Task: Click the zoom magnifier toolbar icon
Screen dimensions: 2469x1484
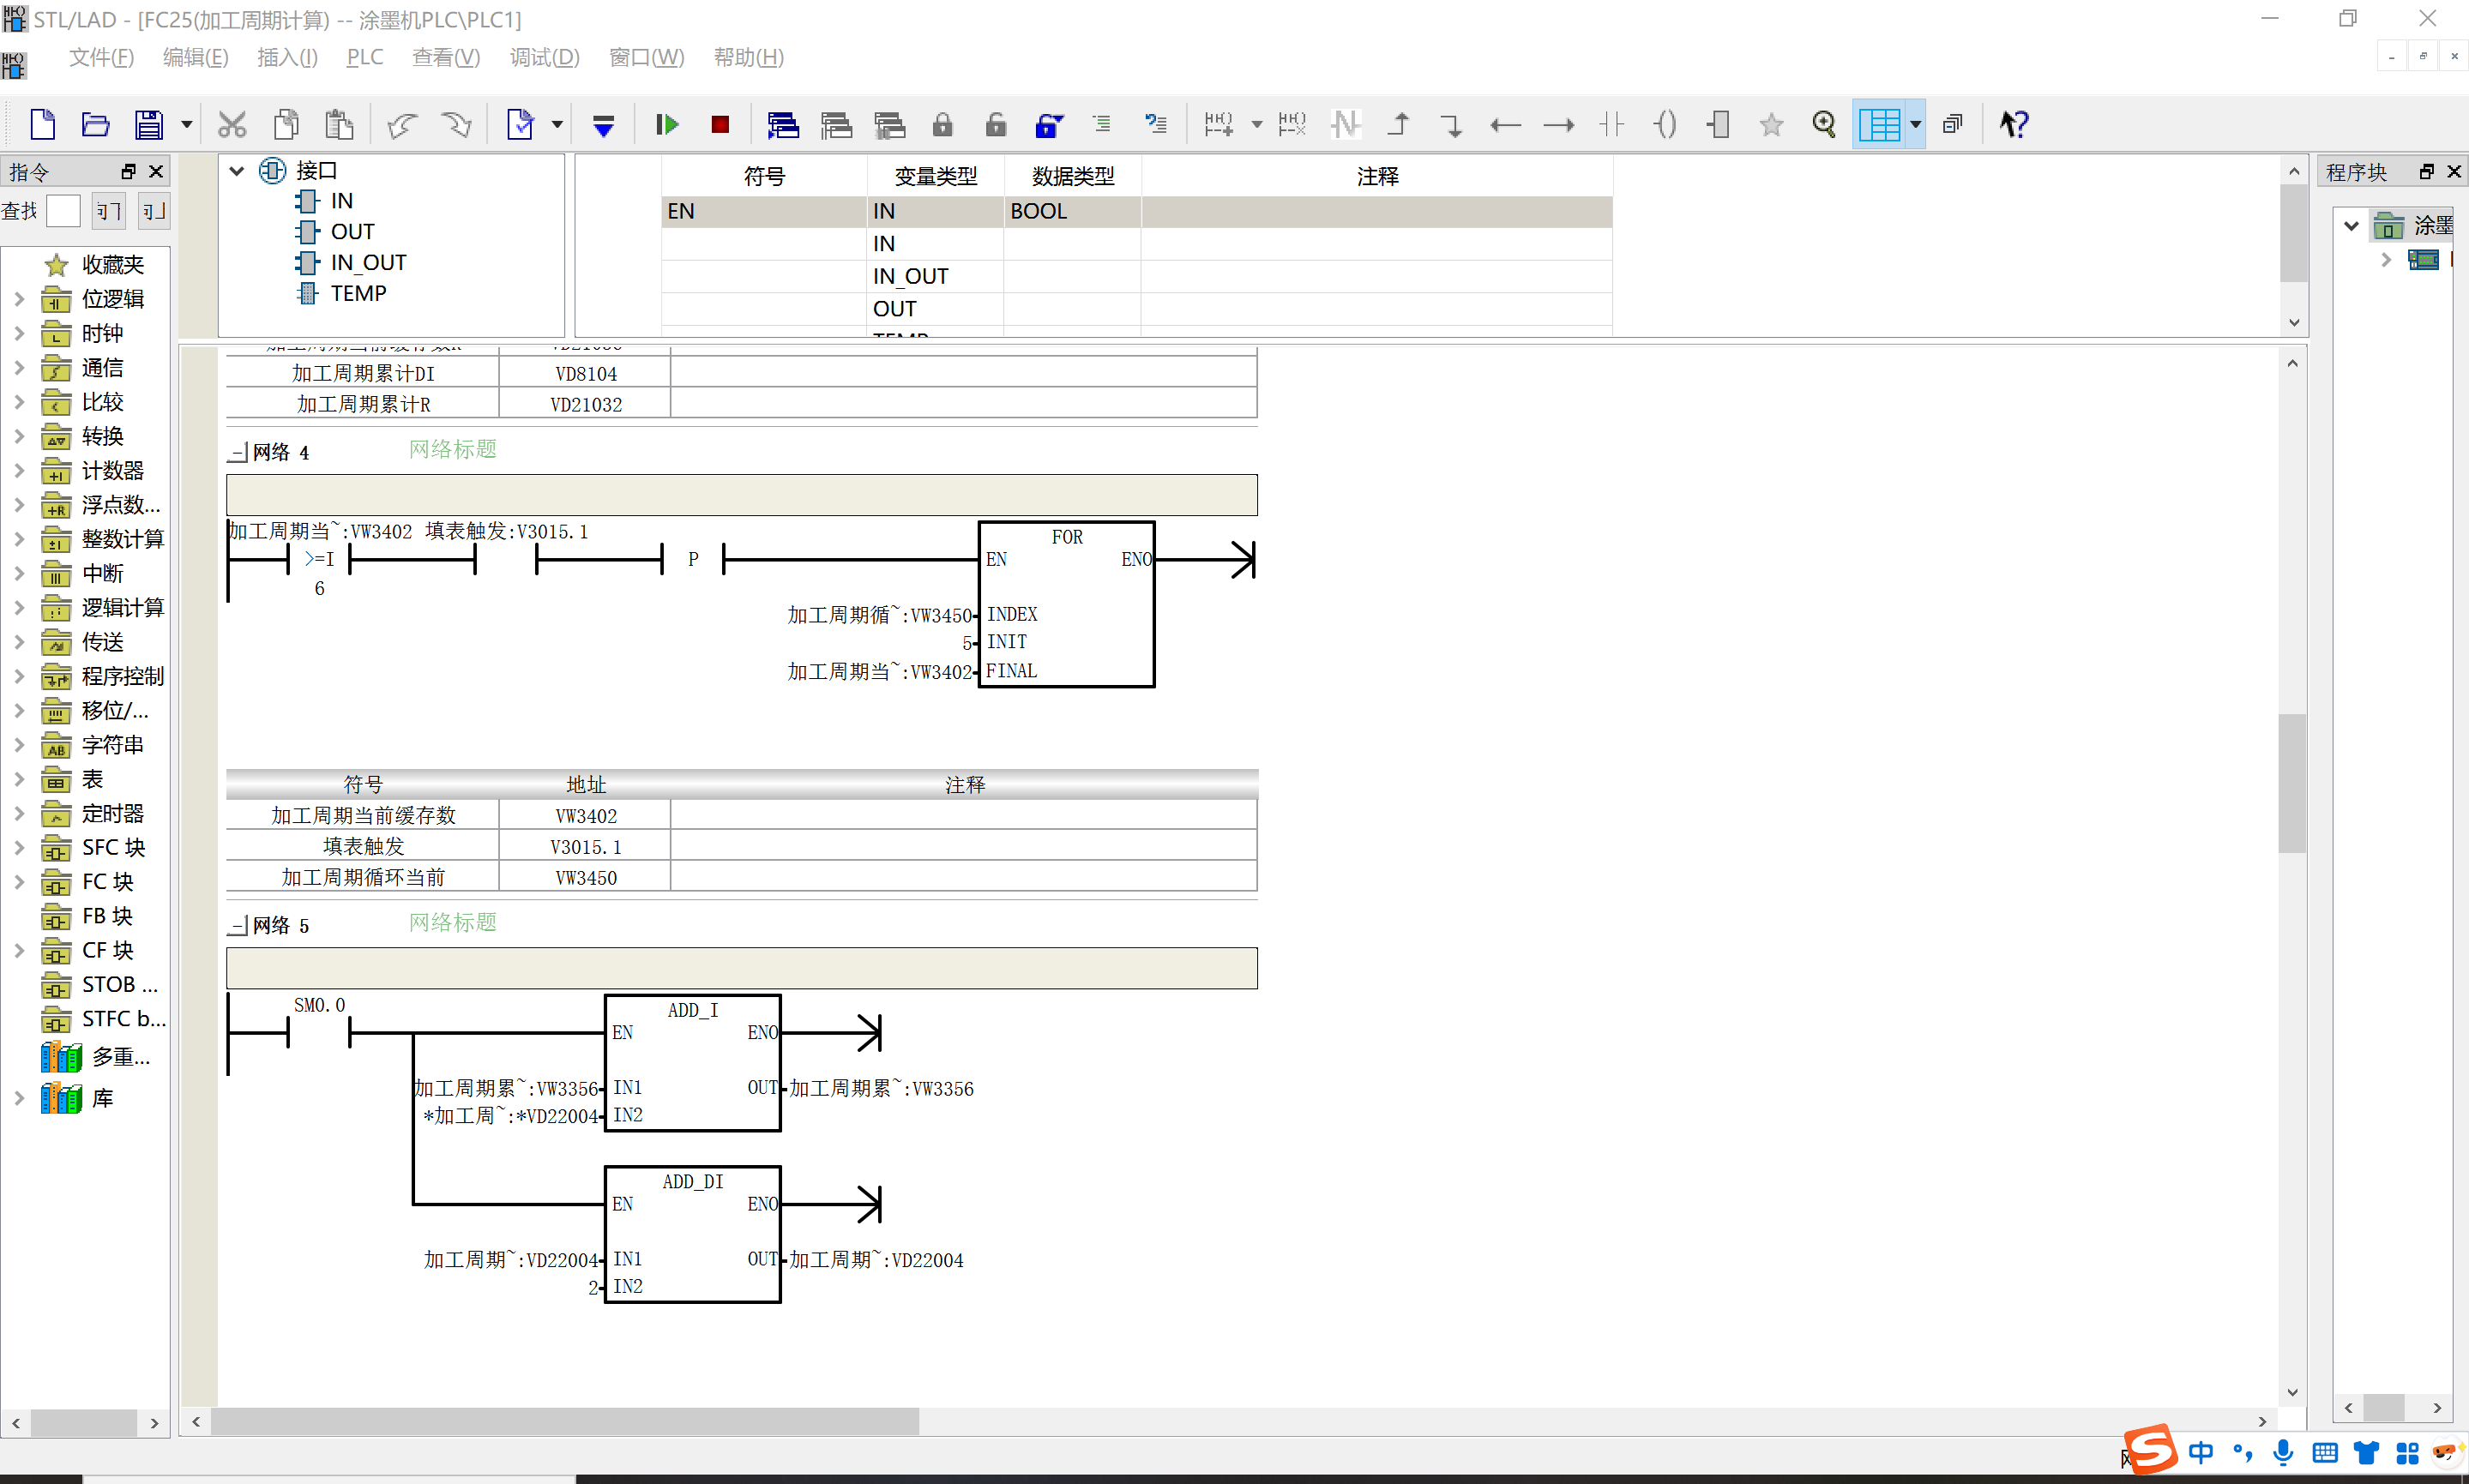Action: [1824, 125]
